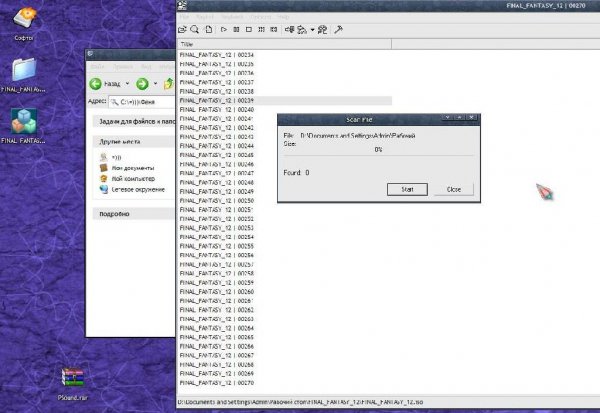This screenshot has width=600, height=413.
Task: Close the Scan File dialog with X
Action: click(x=471, y=117)
